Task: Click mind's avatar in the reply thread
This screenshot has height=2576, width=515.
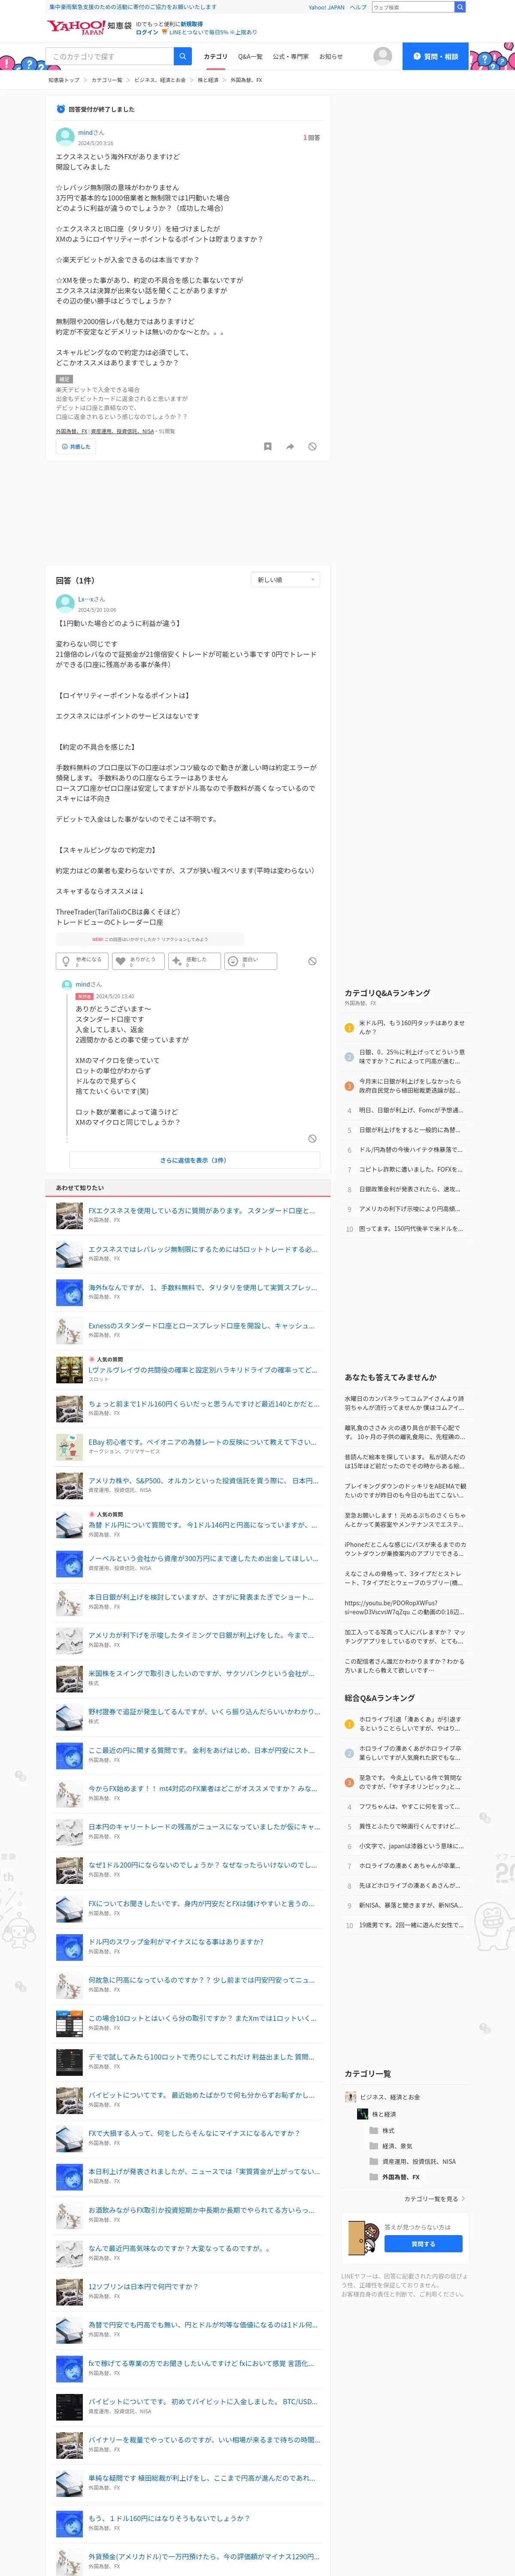Action: [x=67, y=985]
